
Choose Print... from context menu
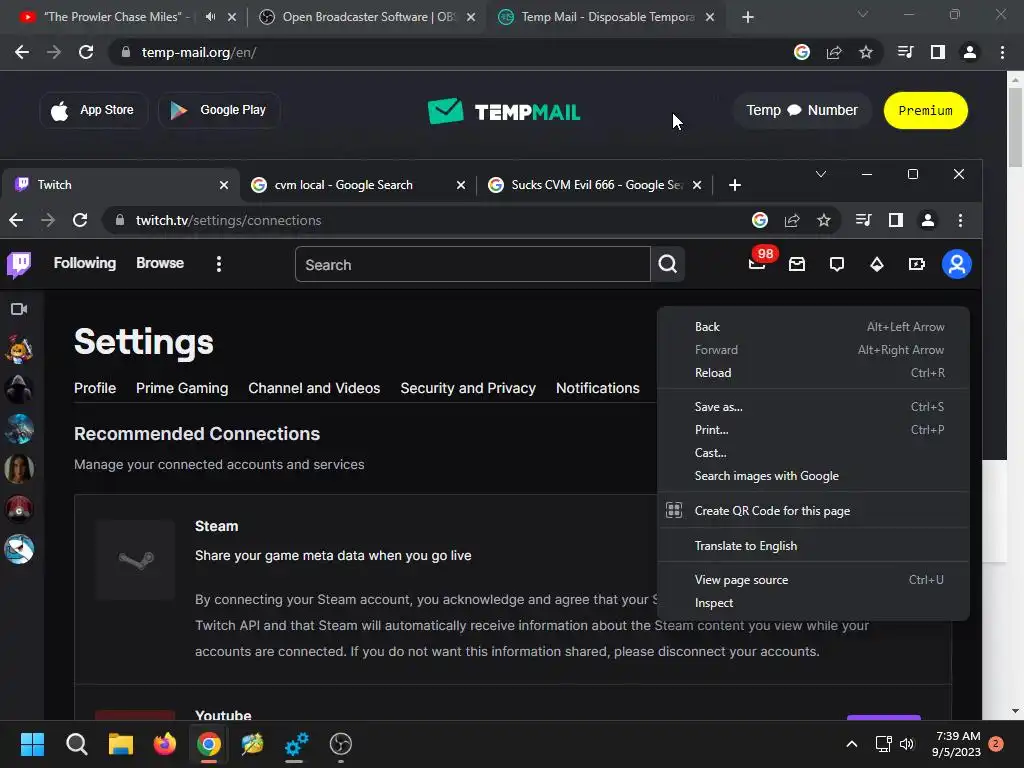pyautogui.click(x=813, y=430)
